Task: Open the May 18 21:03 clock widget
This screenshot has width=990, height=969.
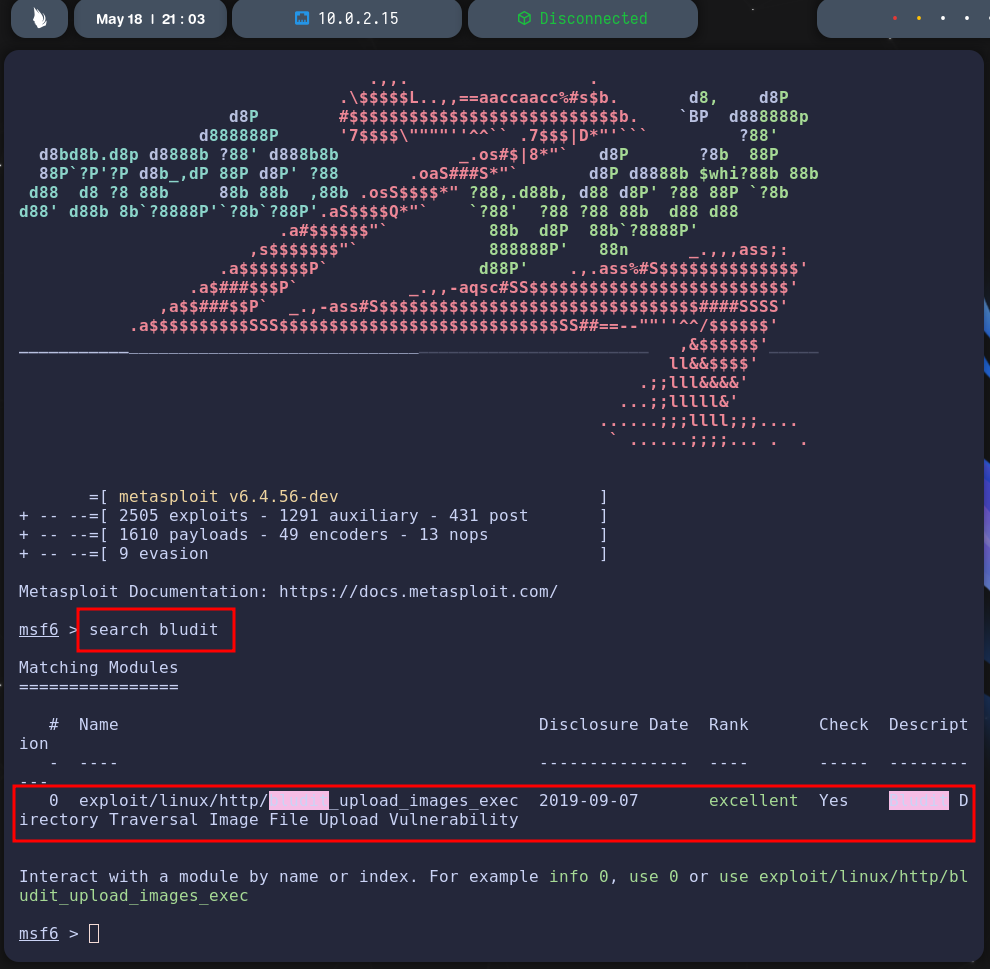Action: pos(150,19)
